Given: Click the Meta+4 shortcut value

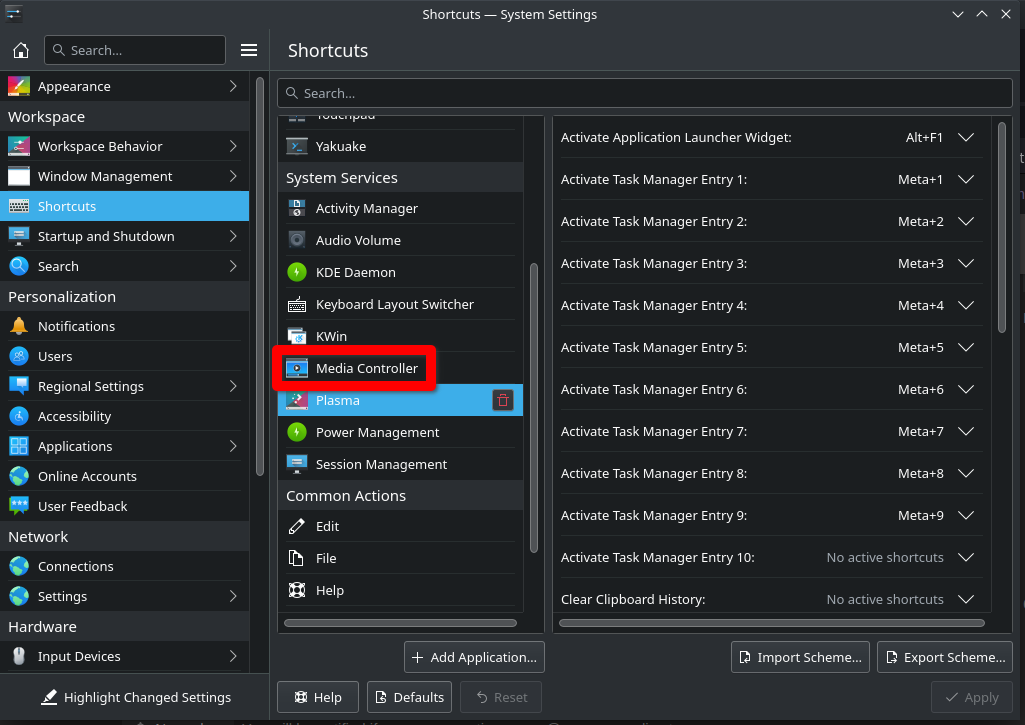Looking at the screenshot, I should pos(920,305).
